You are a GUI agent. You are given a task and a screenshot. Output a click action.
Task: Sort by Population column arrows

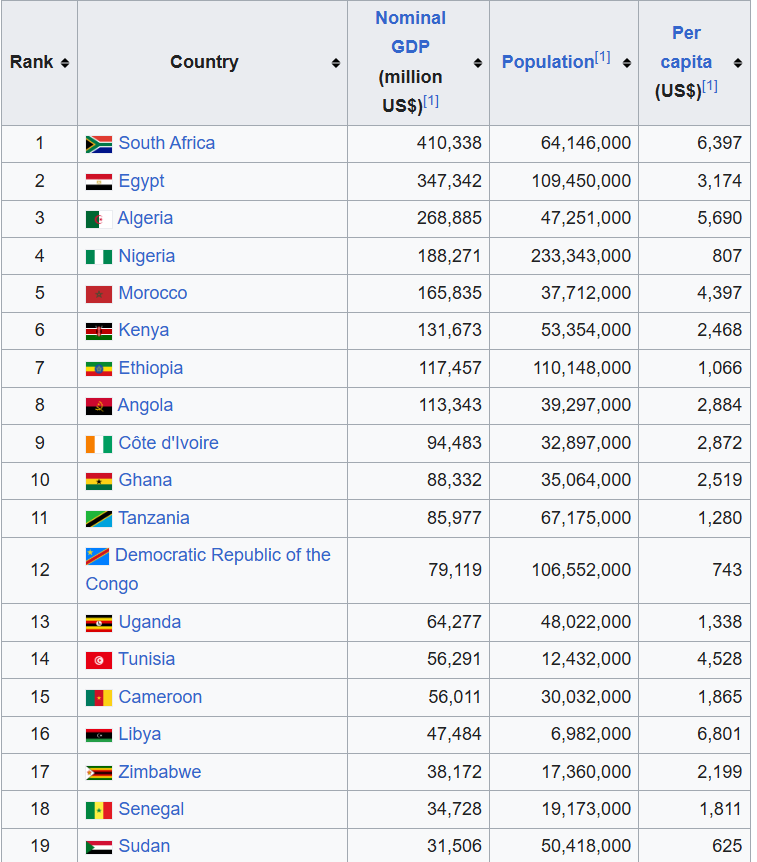pos(627,63)
